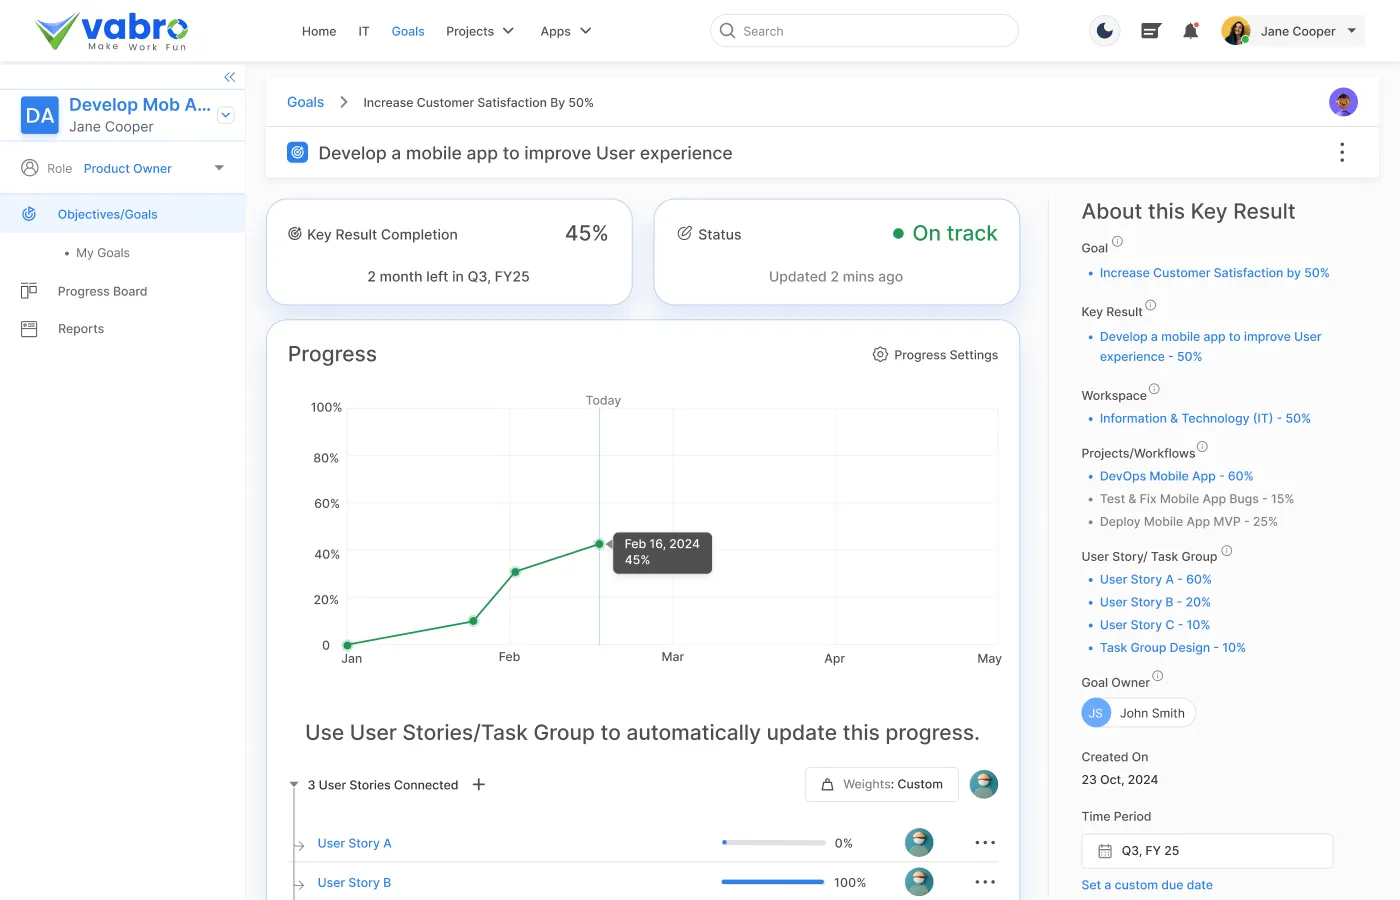Open the Set a custom due date link
Screen dimensions: 1400x900
pos(1146,885)
